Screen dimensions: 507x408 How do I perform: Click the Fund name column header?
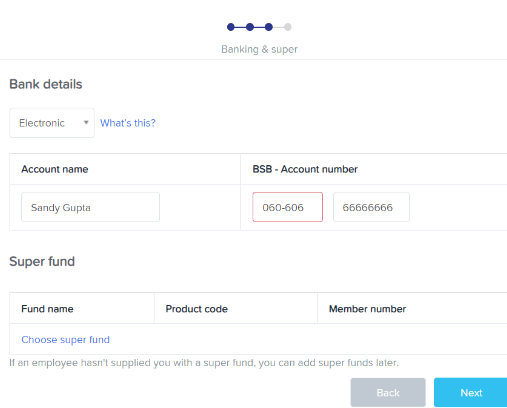[47, 309]
